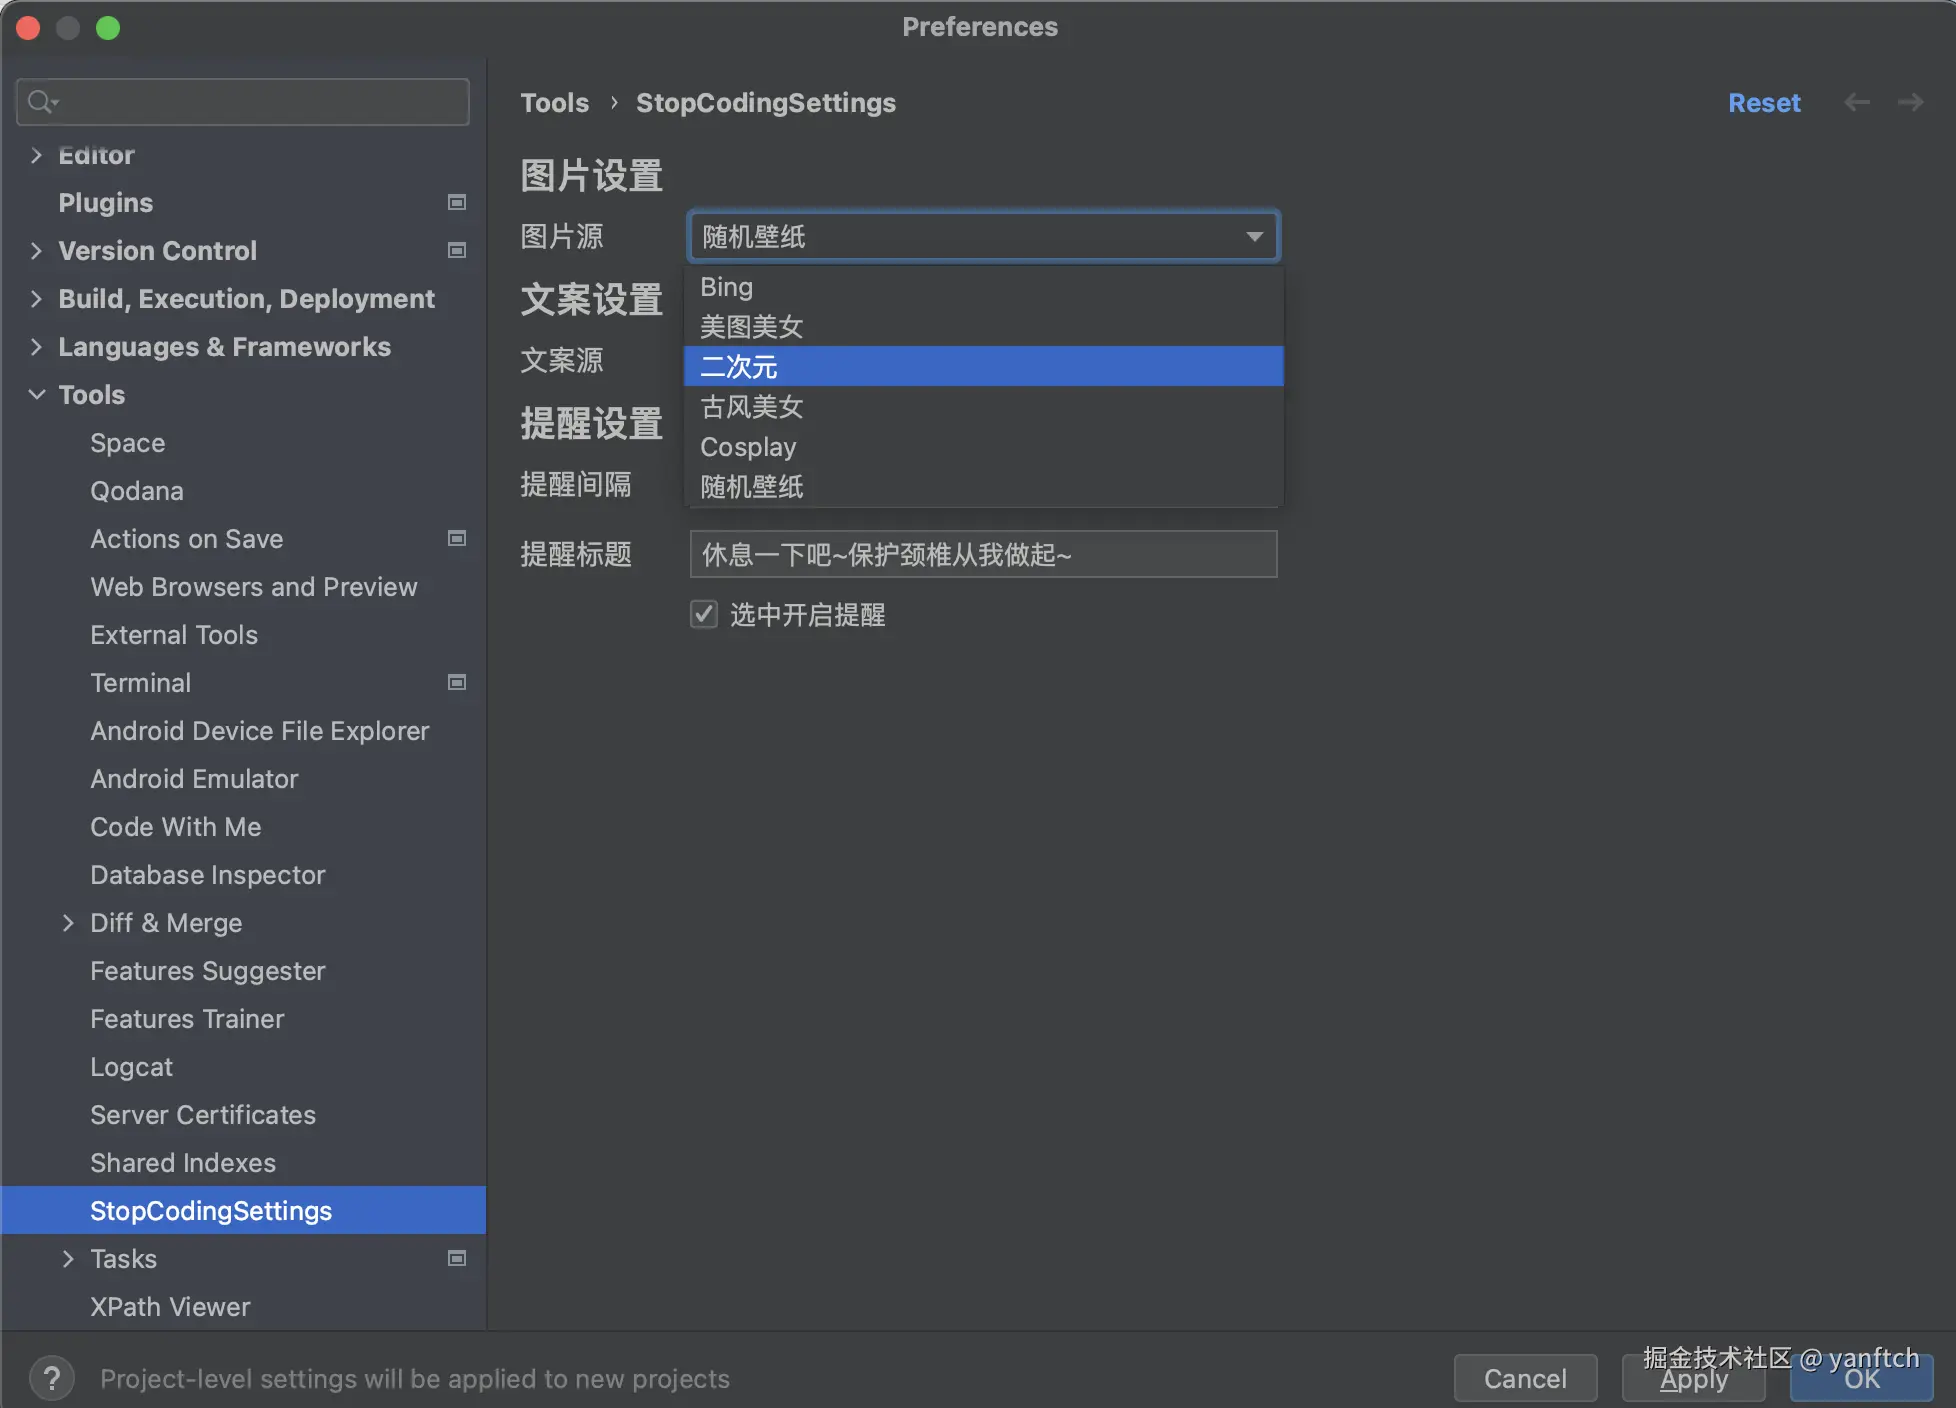Click project-level icon beside Actions on Save

point(457,538)
